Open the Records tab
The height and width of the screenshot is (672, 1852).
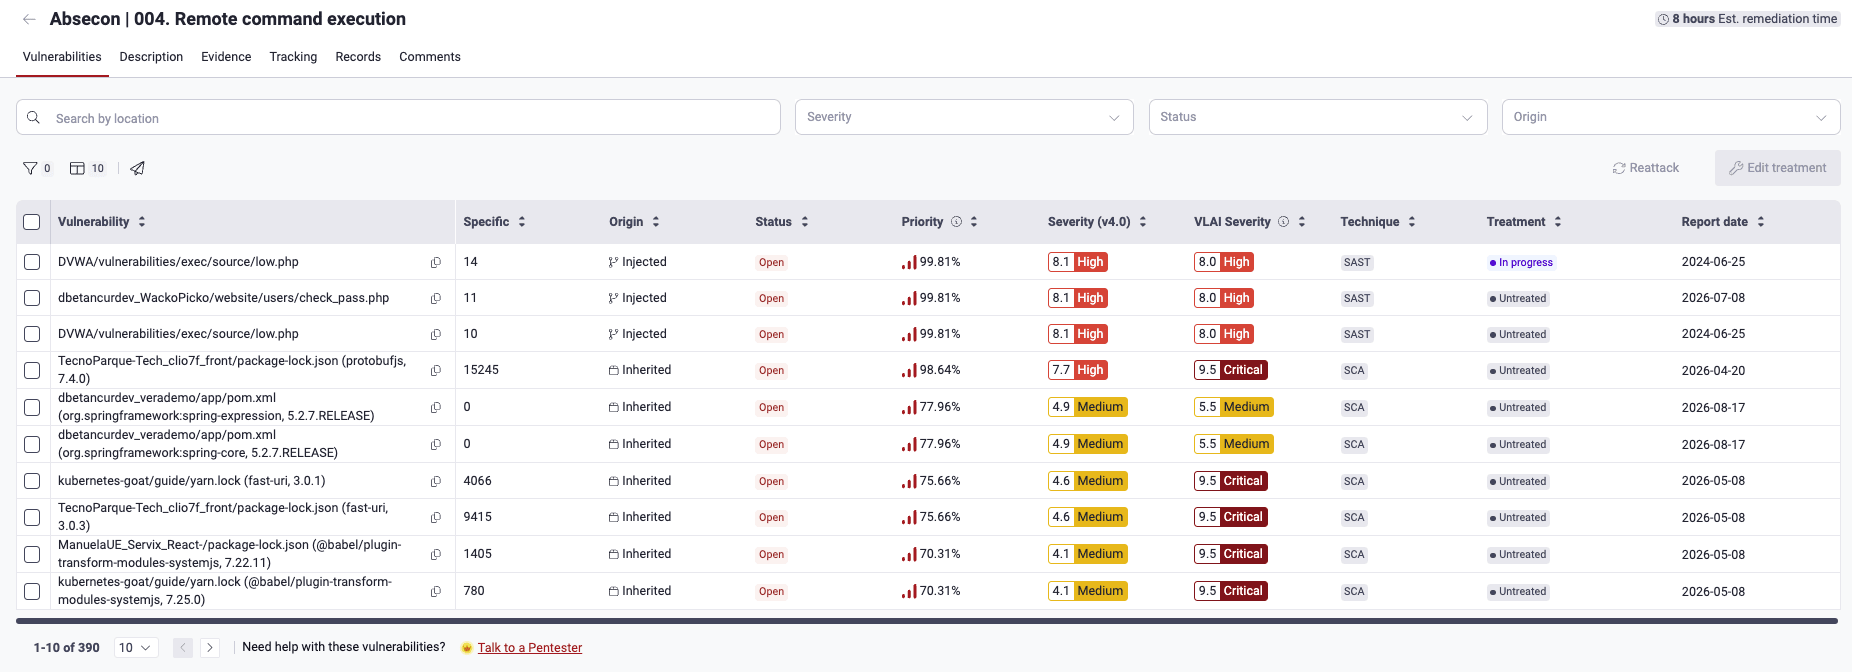[x=358, y=57]
